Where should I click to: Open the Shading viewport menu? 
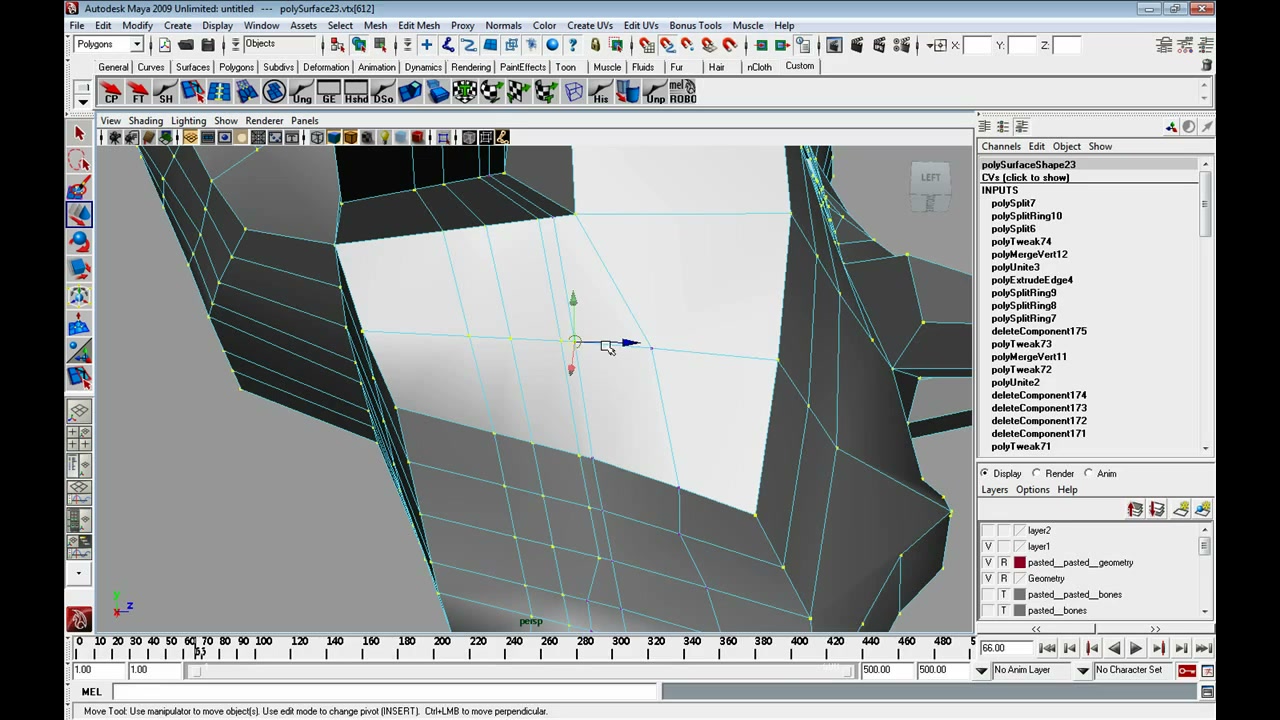coord(146,120)
